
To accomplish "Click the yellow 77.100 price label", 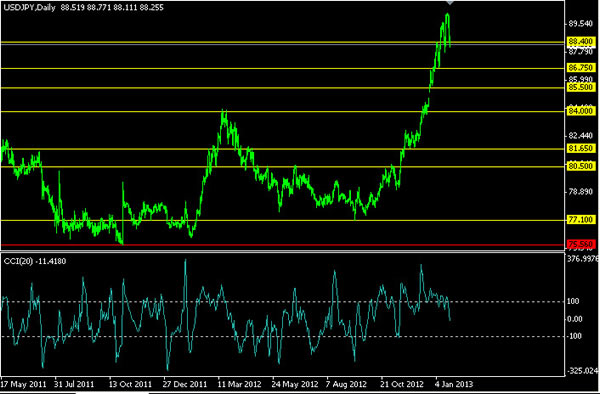I will coord(580,220).
